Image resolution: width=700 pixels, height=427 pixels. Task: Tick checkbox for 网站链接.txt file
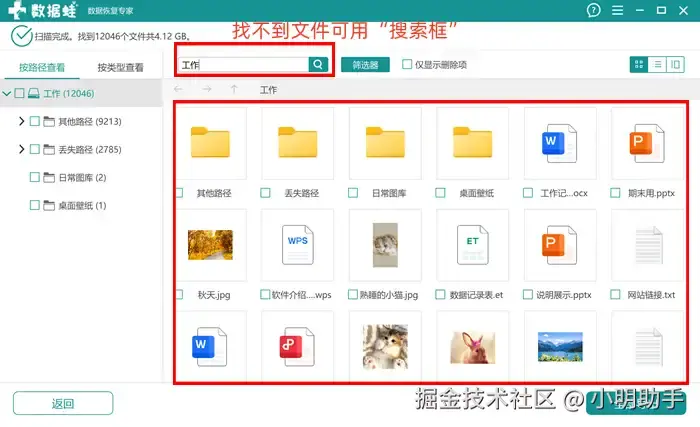[x=615, y=295]
